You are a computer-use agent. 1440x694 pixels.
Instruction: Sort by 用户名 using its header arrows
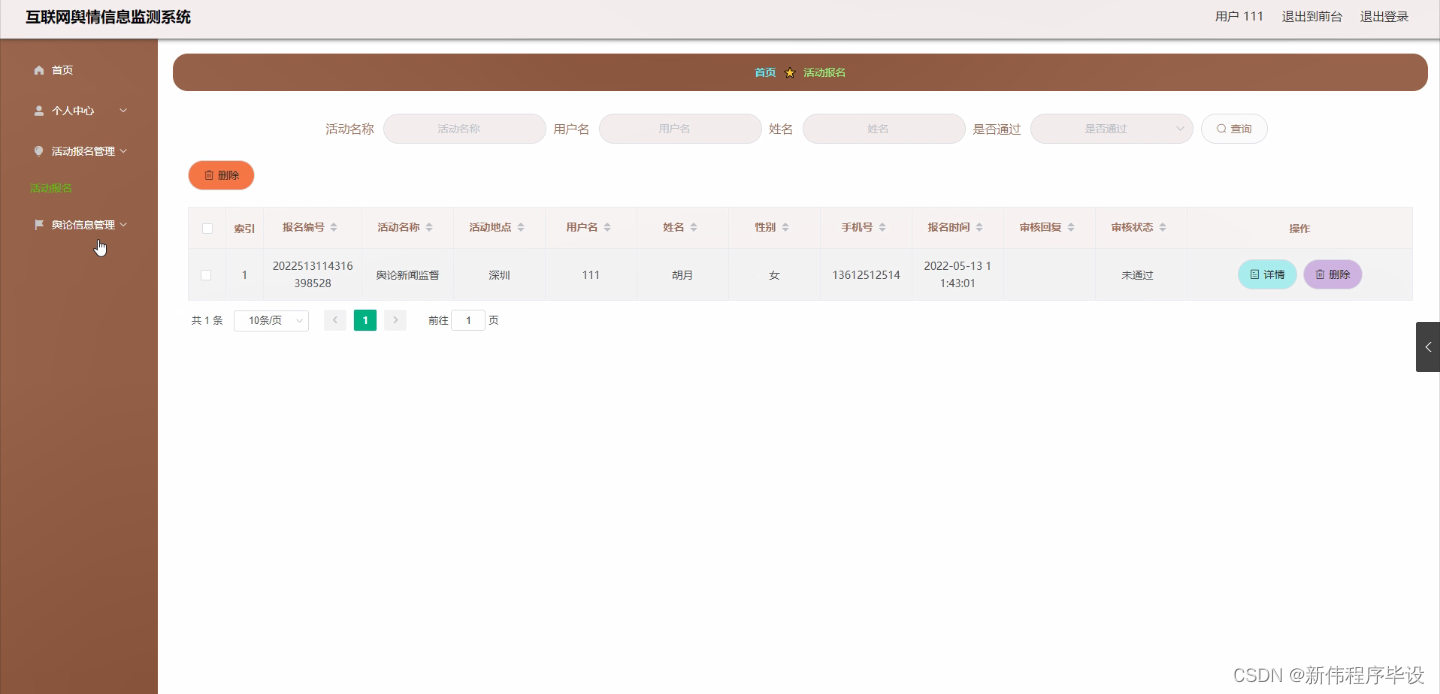click(607, 228)
